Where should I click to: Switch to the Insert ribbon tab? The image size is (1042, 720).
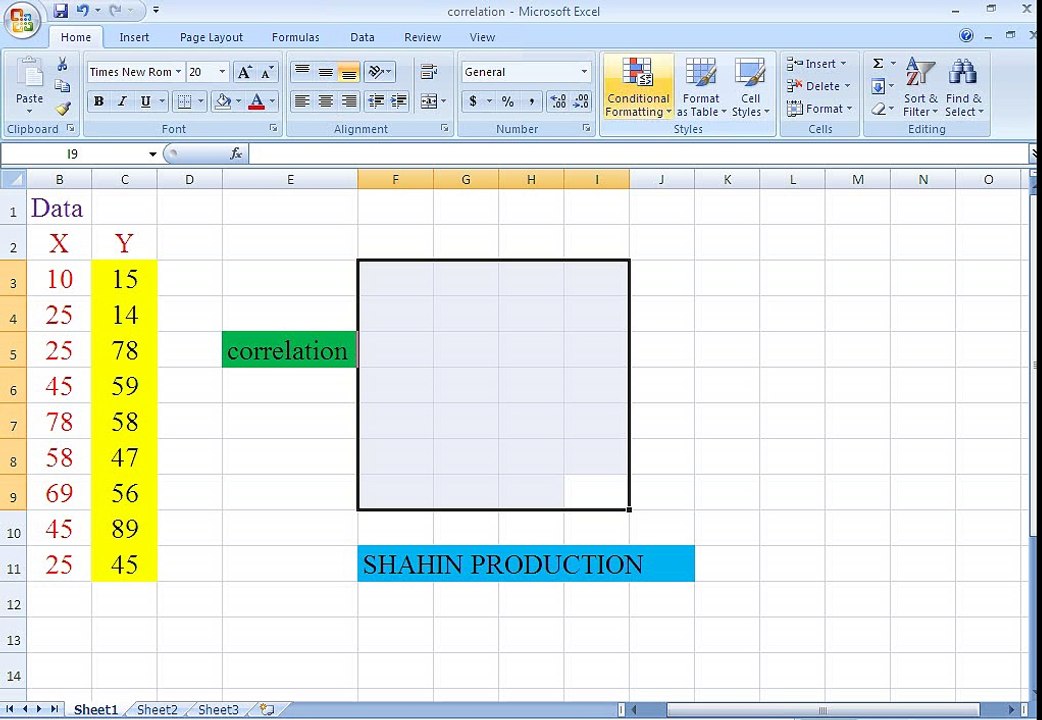tap(134, 37)
